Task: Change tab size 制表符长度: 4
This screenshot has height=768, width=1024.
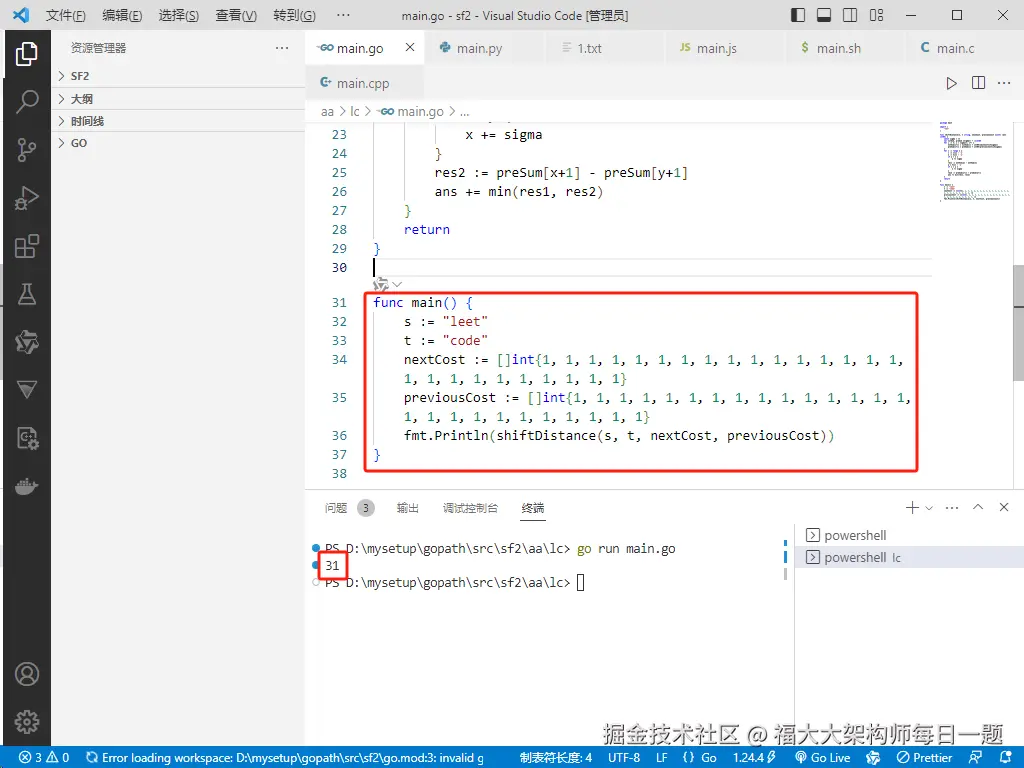Action: pyautogui.click(x=556, y=758)
